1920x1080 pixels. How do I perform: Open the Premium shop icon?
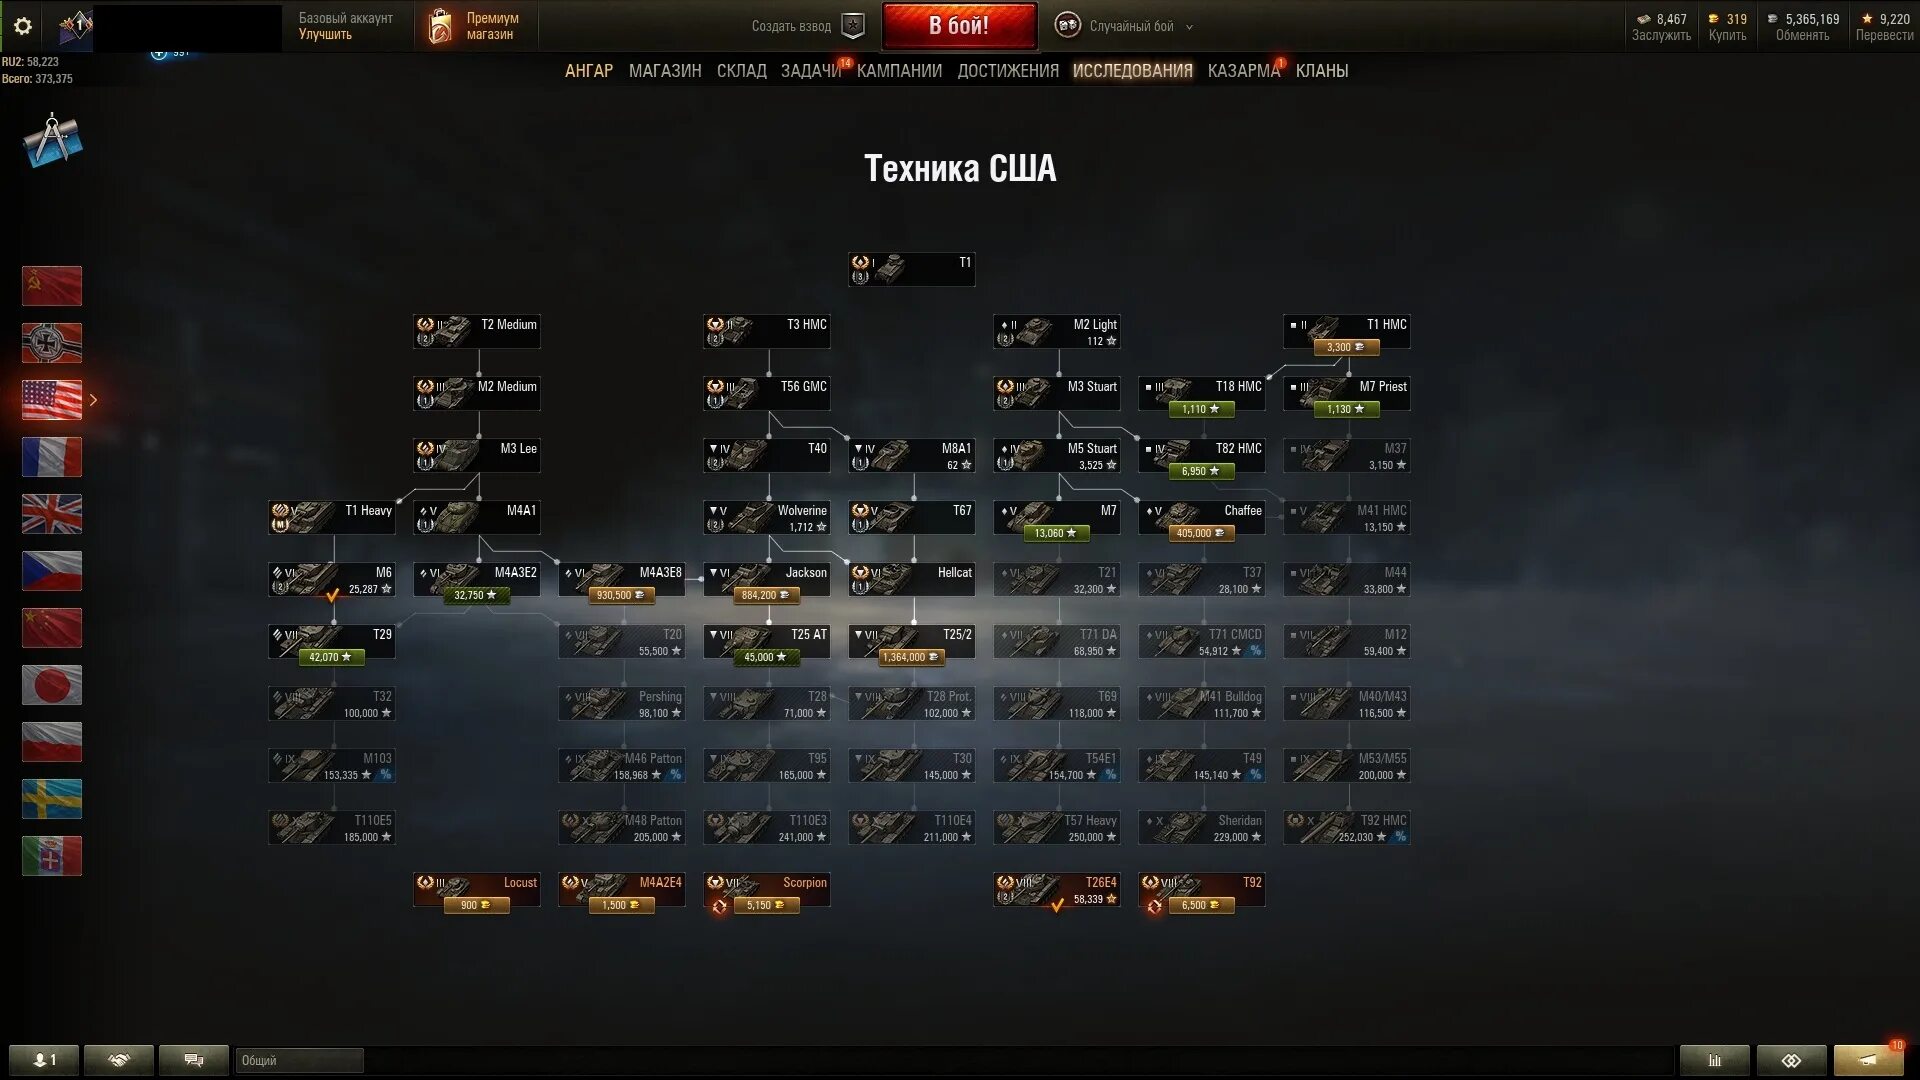click(x=439, y=27)
